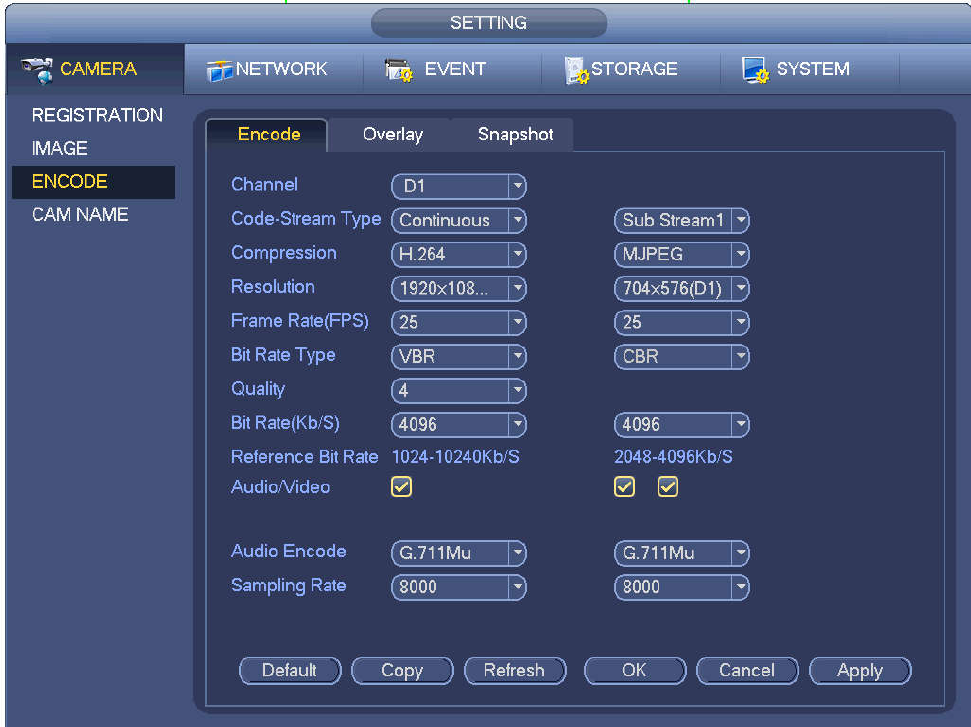
Task: Open the EVENT settings section
Action: pyautogui.click(x=452, y=69)
